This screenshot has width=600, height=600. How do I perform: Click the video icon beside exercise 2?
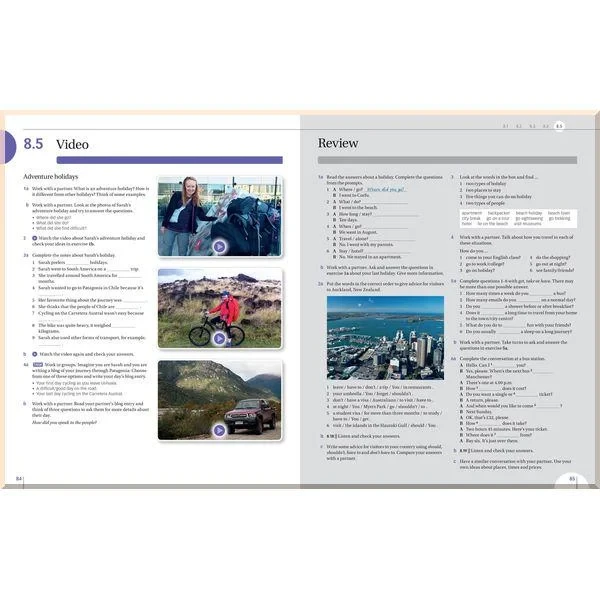point(34,239)
